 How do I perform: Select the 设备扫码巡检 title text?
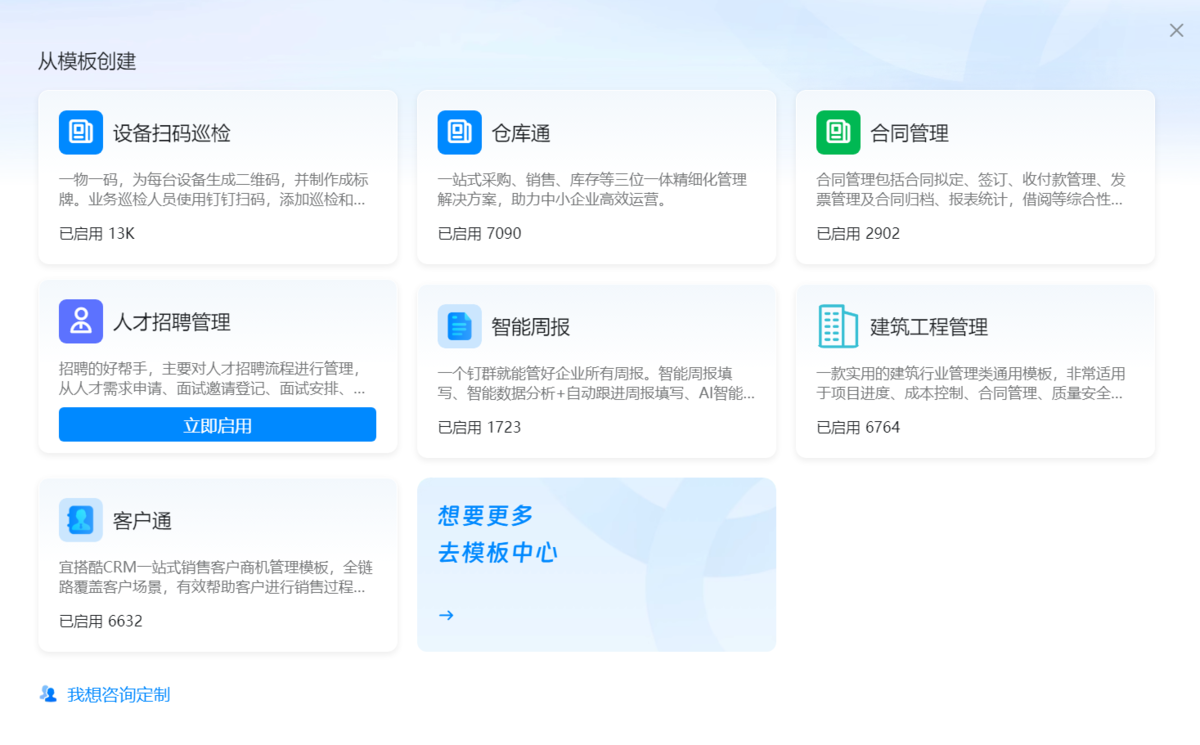tap(172, 133)
